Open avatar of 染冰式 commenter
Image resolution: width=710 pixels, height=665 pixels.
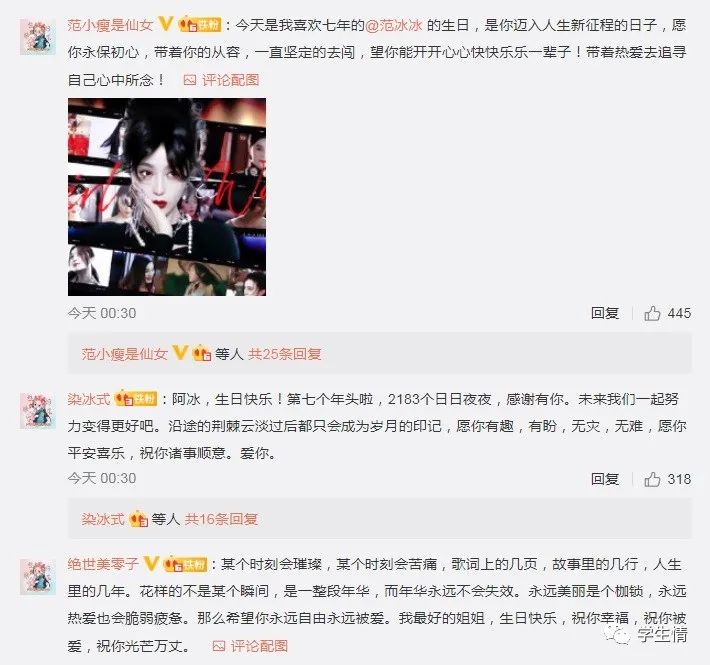[x=38, y=411]
